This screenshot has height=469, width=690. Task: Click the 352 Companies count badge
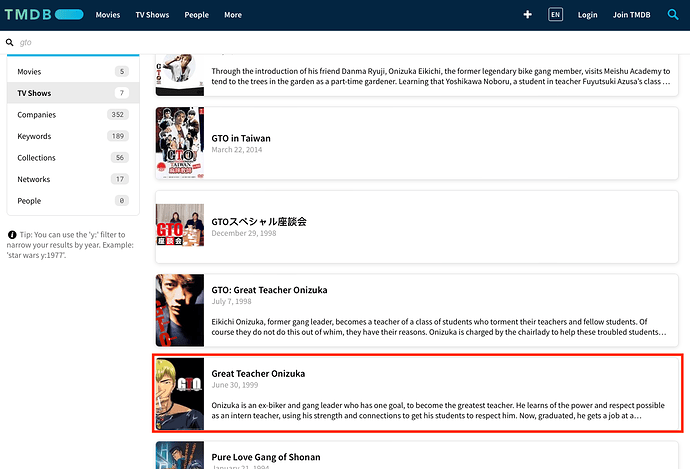coord(117,114)
